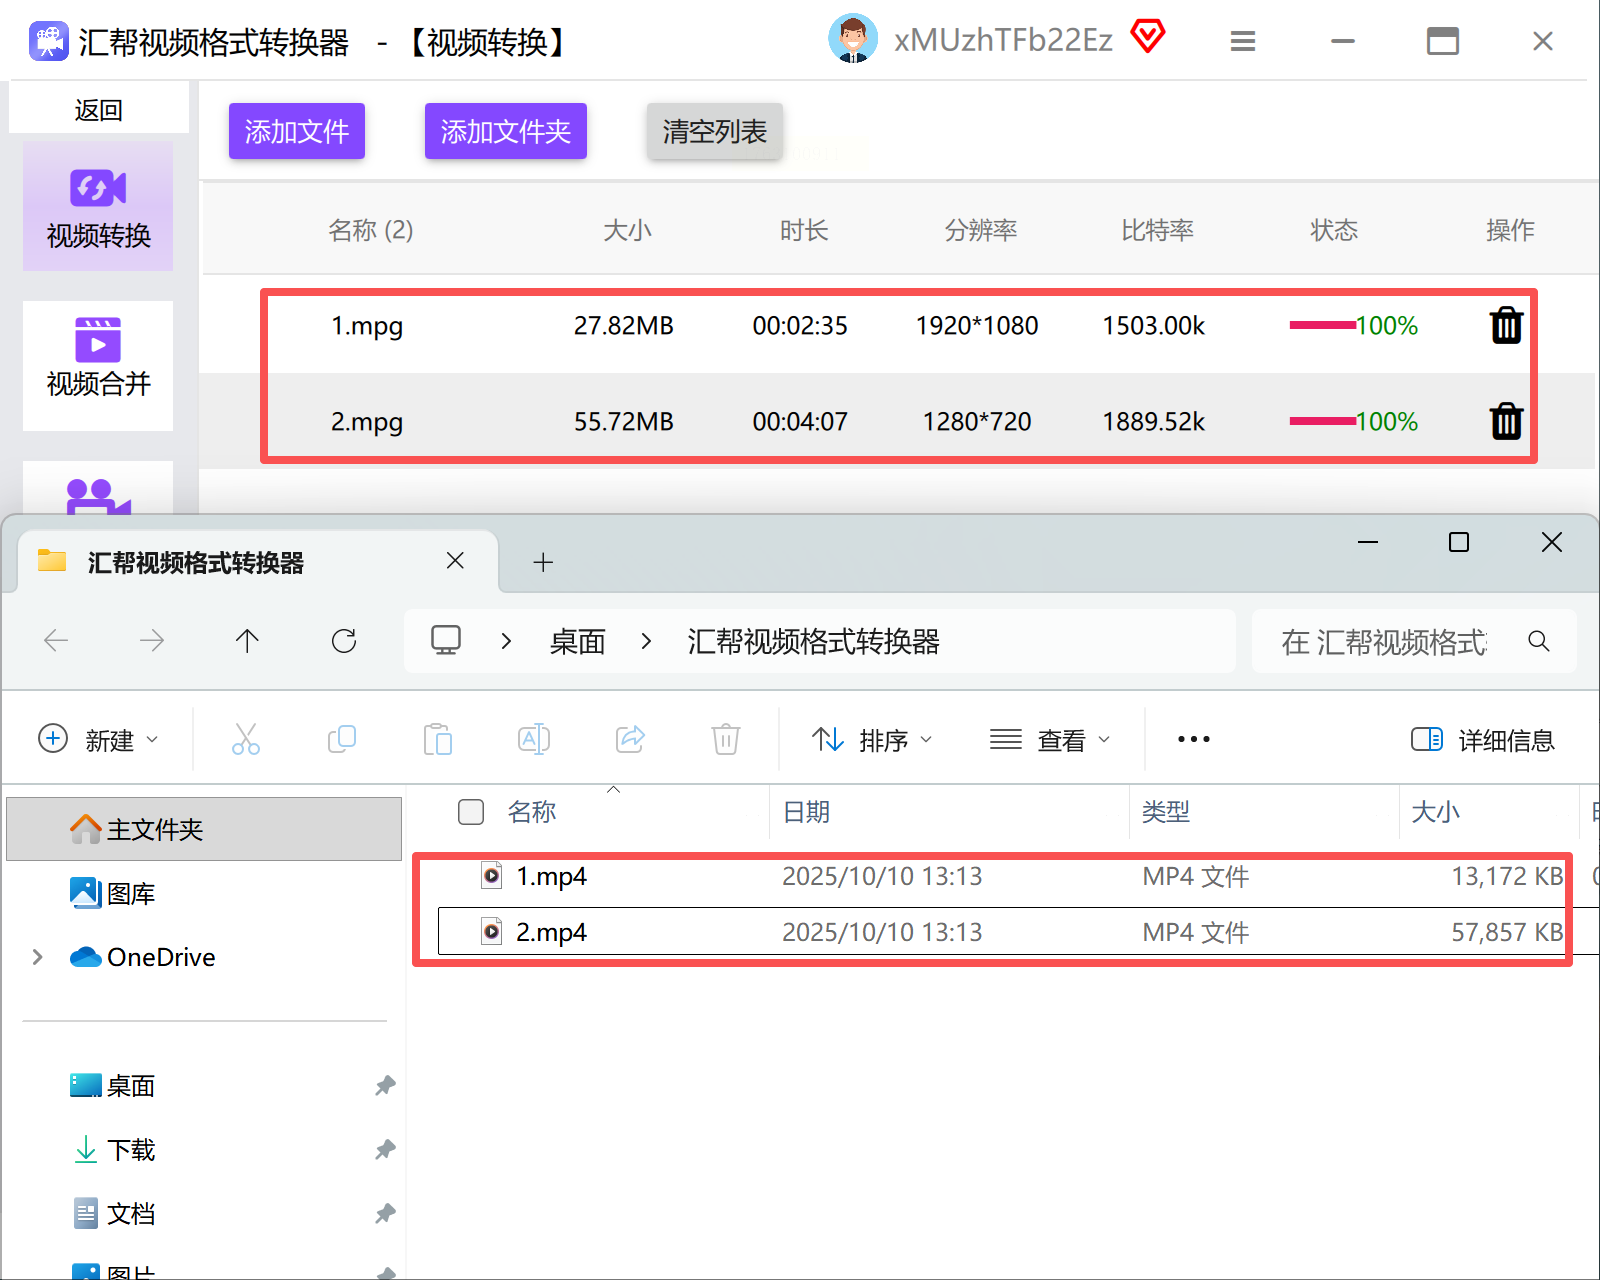Add a new Explorer tab
The width and height of the screenshot is (1600, 1280).
tap(543, 562)
